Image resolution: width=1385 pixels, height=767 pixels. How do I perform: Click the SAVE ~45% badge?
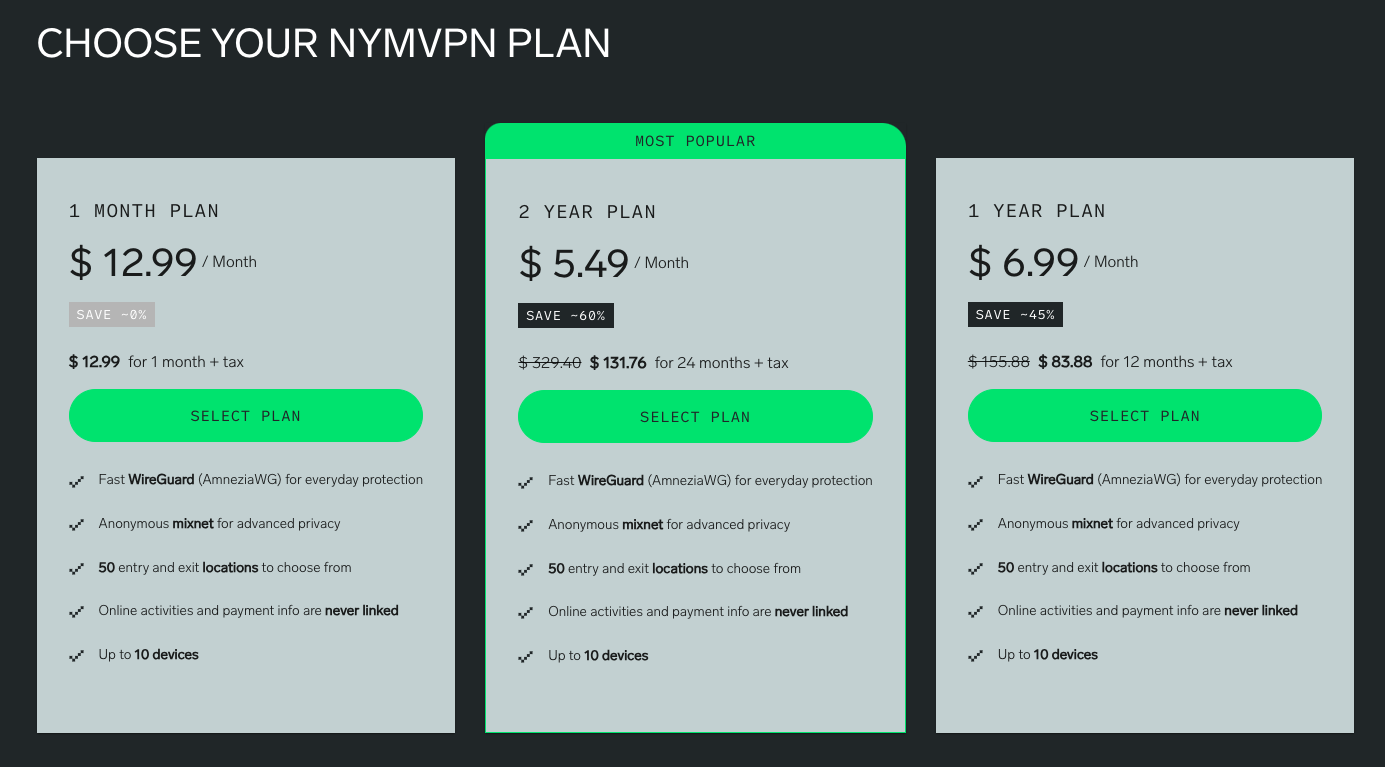click(x=1015, y=314)
